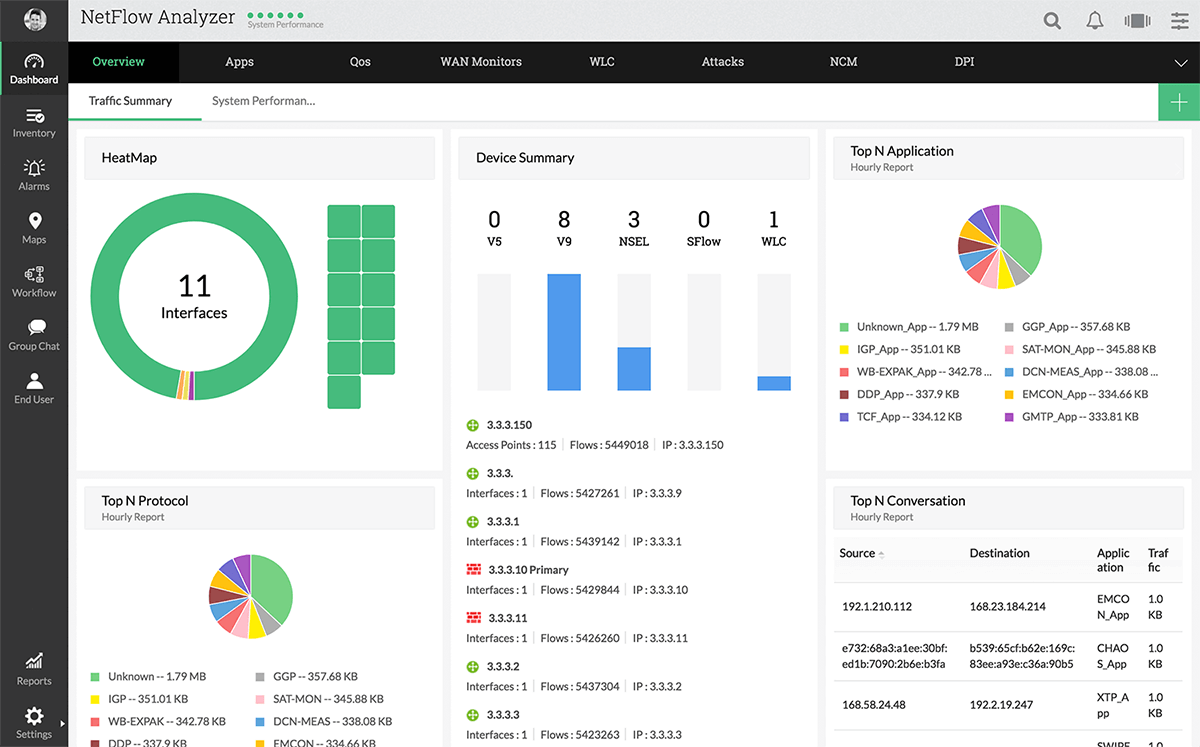The image size is (1200, 747).
Task: Open device 3.3.3.150 entry
Action: pos(509,425)
